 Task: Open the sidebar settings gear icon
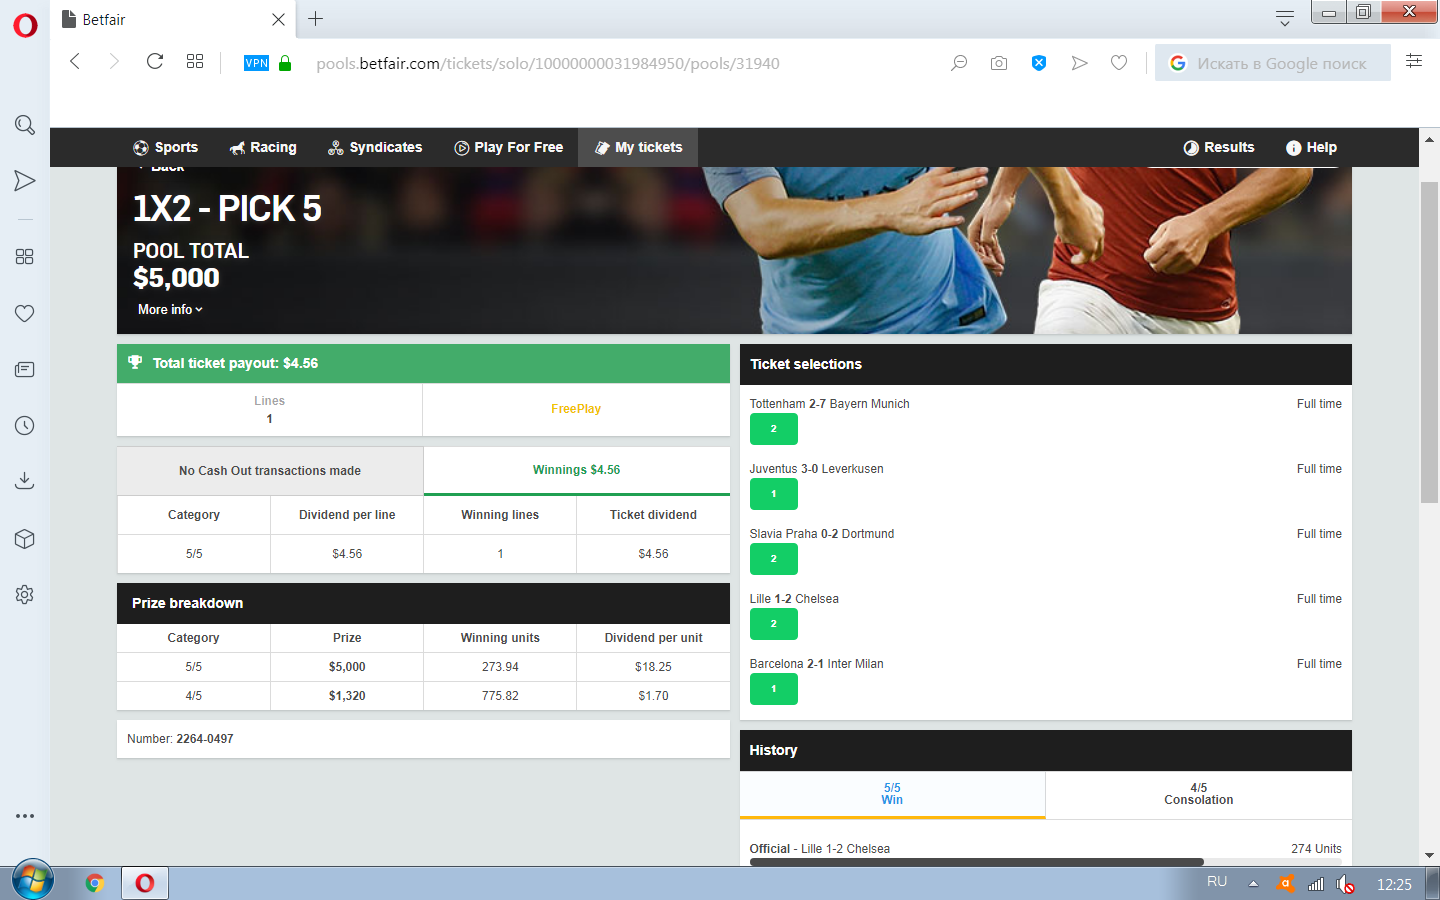pyautogui.click(x=25, y=594)
